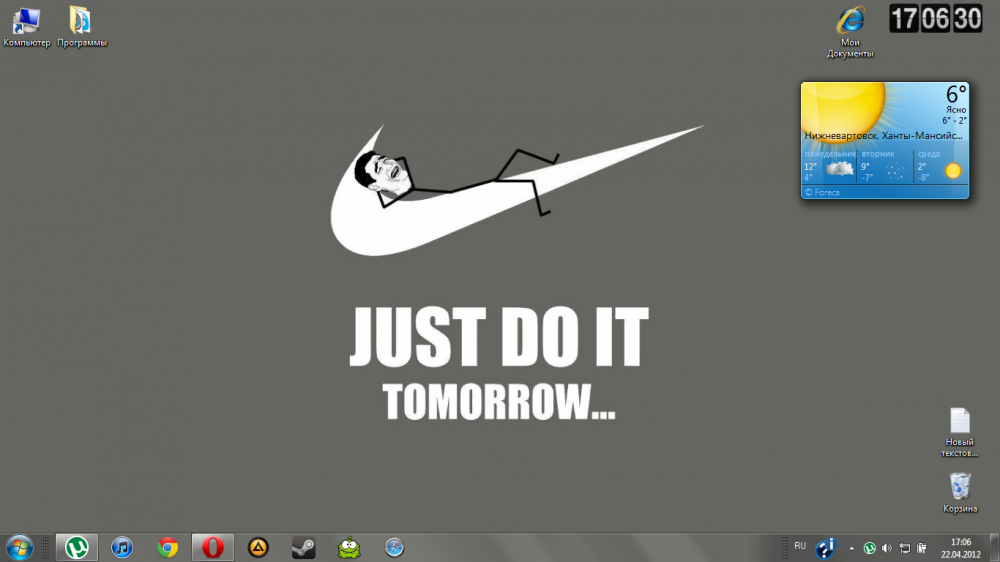Switch to the Opera browser taskbar button
Screen dimensions: 1000x562
(x=213, y=547)
